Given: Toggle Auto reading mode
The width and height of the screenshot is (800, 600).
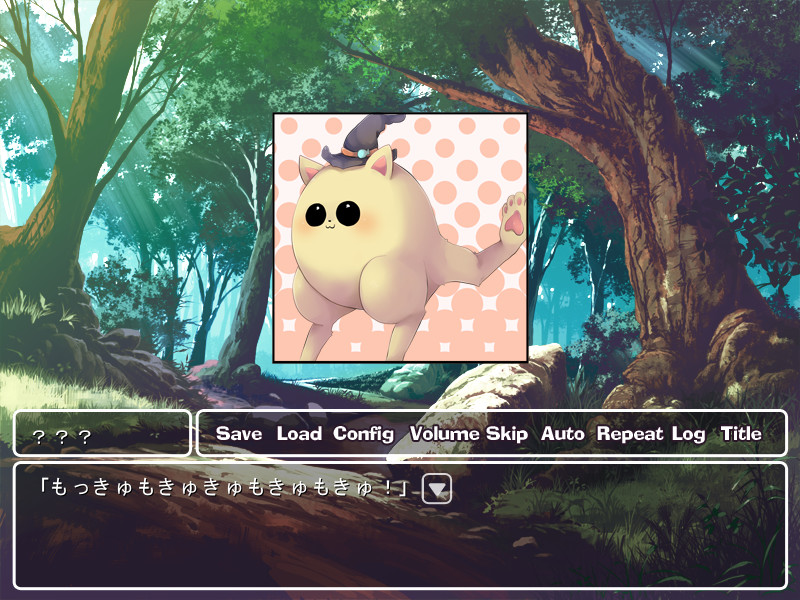Looking at the screenshot, I should click(x=563, y=434).
